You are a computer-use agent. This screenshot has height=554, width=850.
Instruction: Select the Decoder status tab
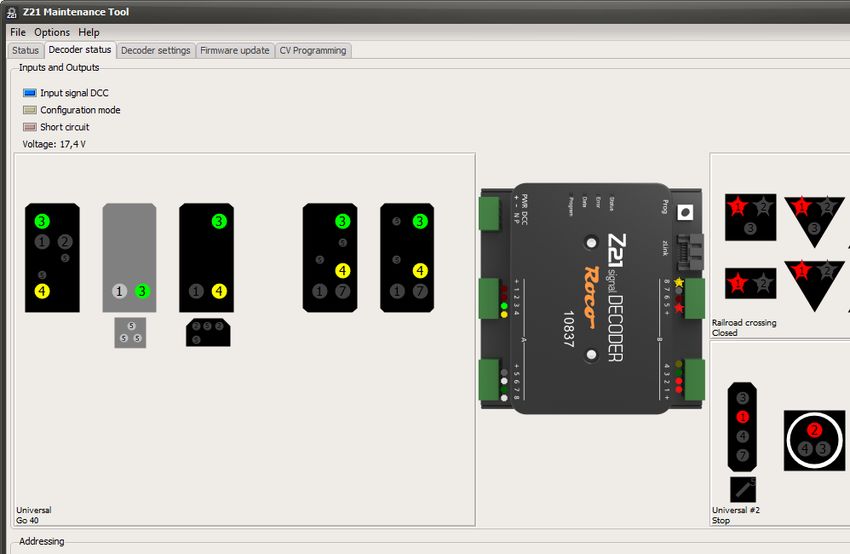[x=80, y=50]
